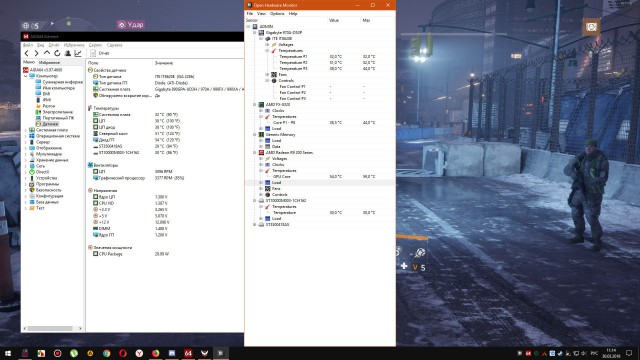Expand the ST3500418AS drive node
This screenshot has height=360, width=640.
(255, 224)
